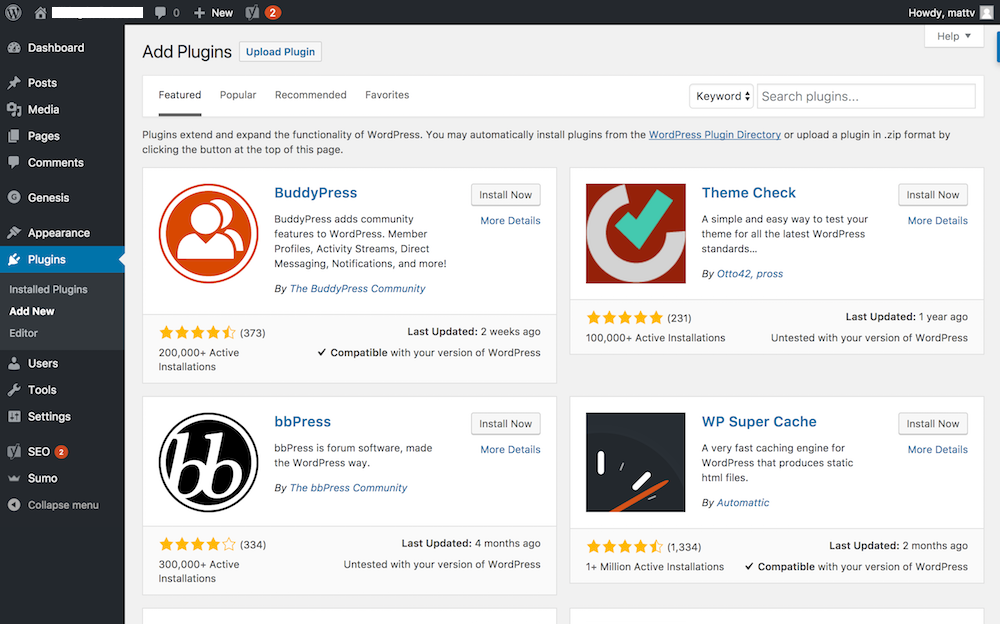Open the WordPress Plugin Directory link

click(714, 135)
